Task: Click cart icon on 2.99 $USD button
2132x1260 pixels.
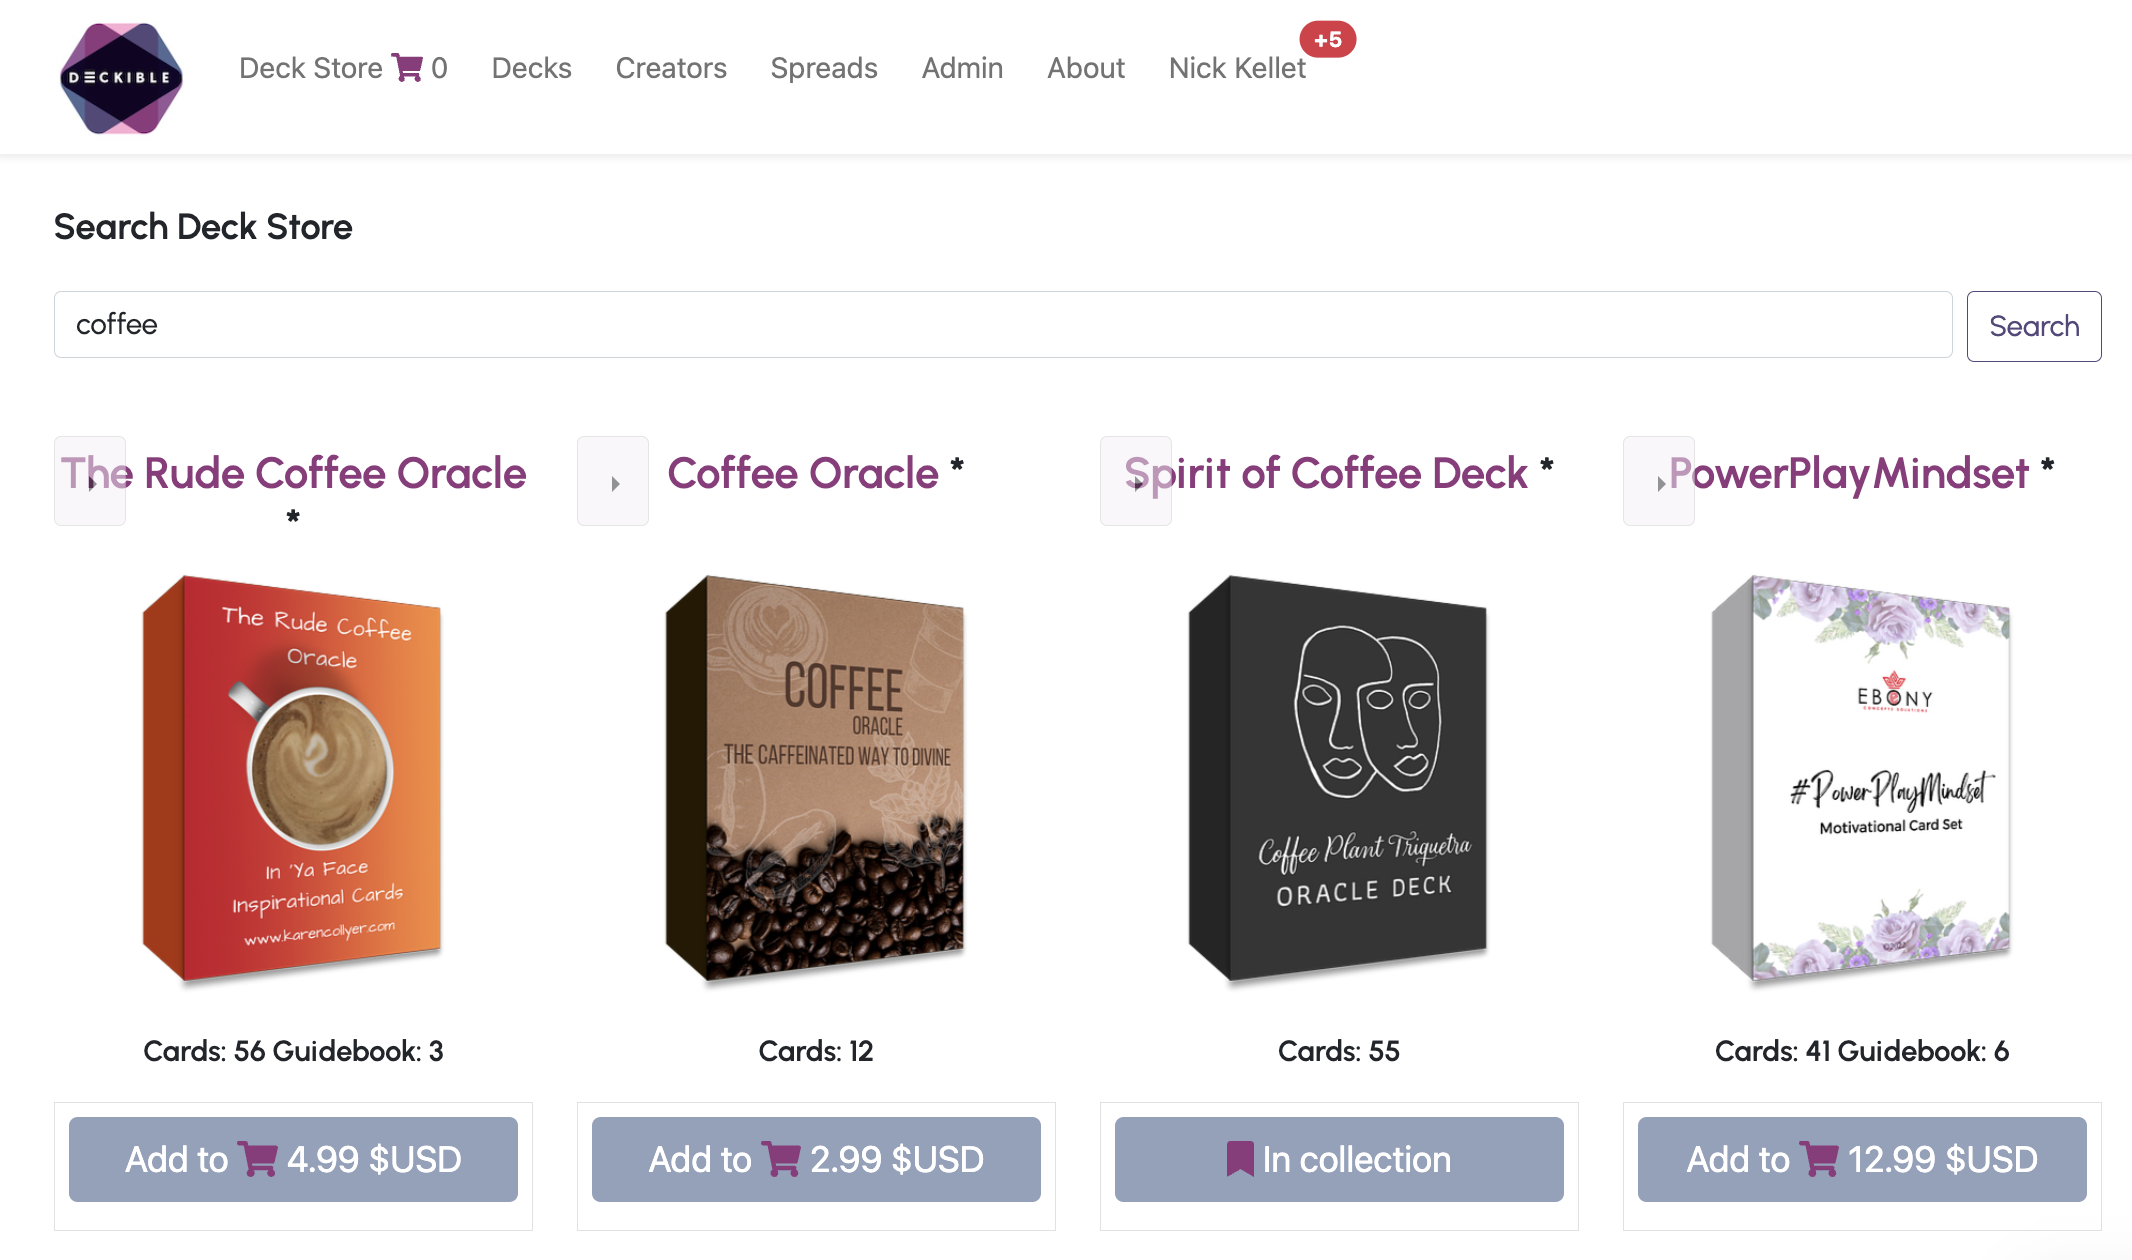Action: click(781, 1159)
